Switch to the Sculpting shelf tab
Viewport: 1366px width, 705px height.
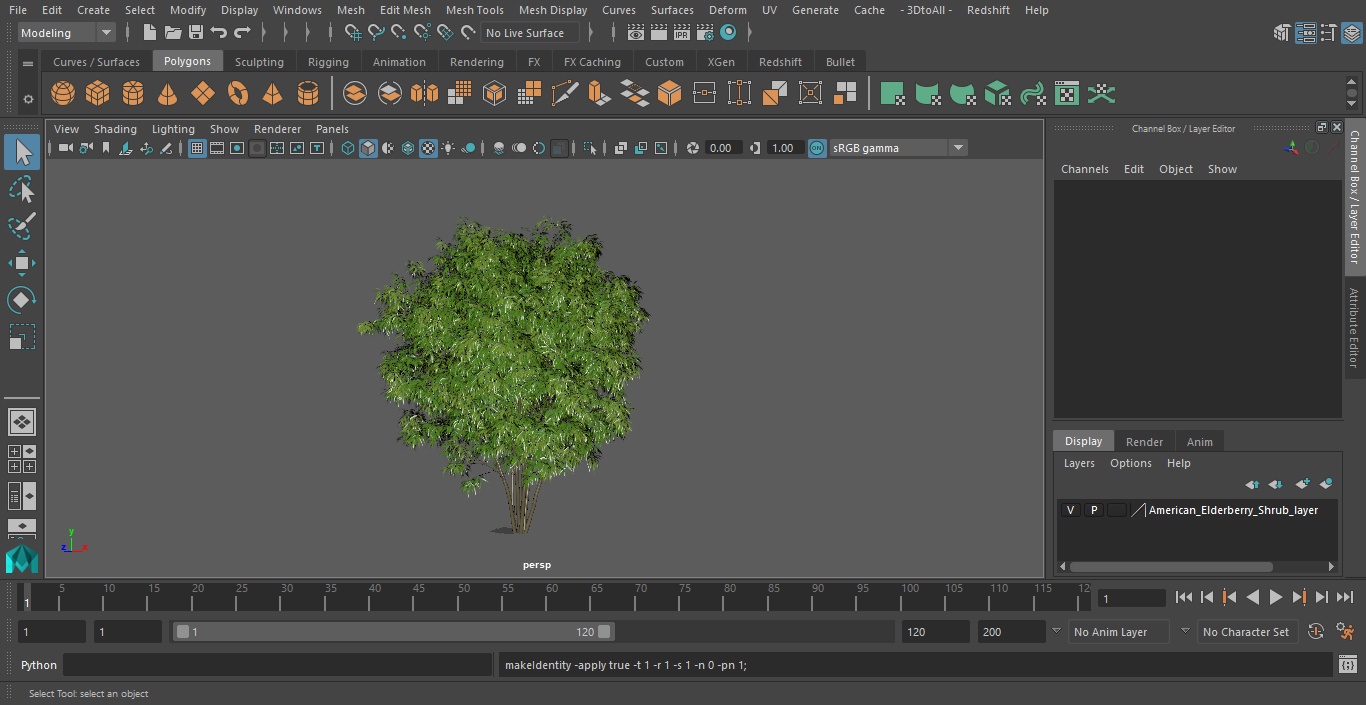[x=259, y=62]
